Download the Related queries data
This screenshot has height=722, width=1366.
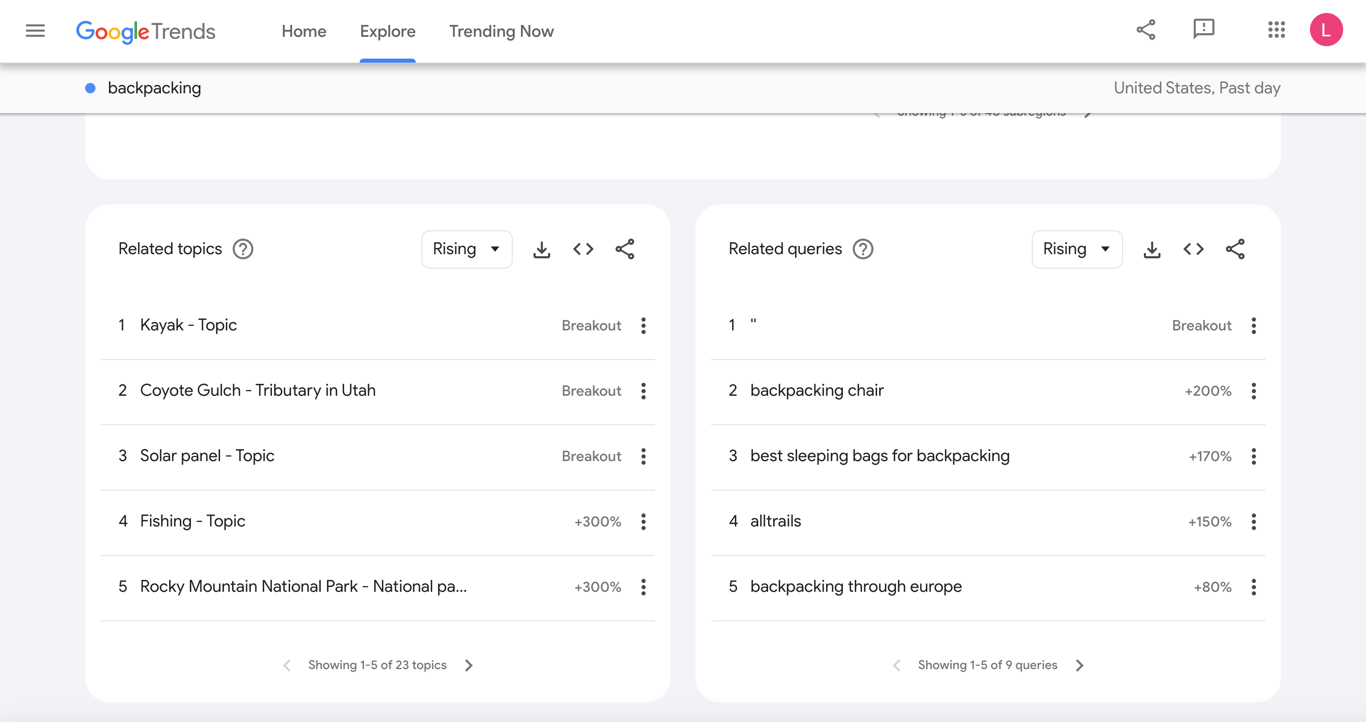click(x=1151, y=249)
